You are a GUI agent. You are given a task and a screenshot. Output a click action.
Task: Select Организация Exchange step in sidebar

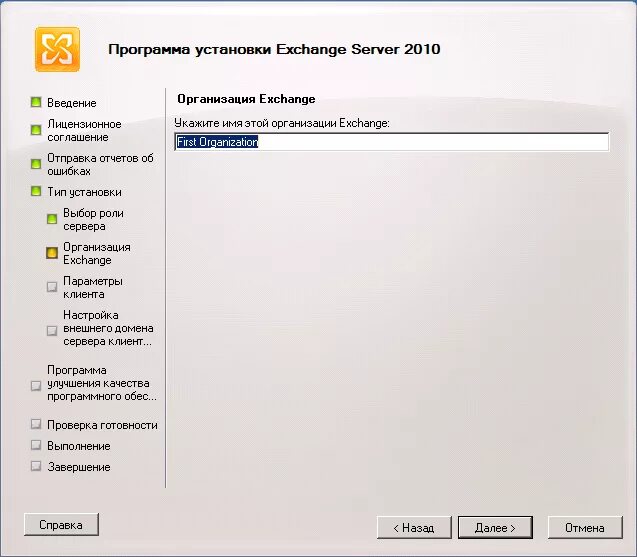click(x=97, y=253)
